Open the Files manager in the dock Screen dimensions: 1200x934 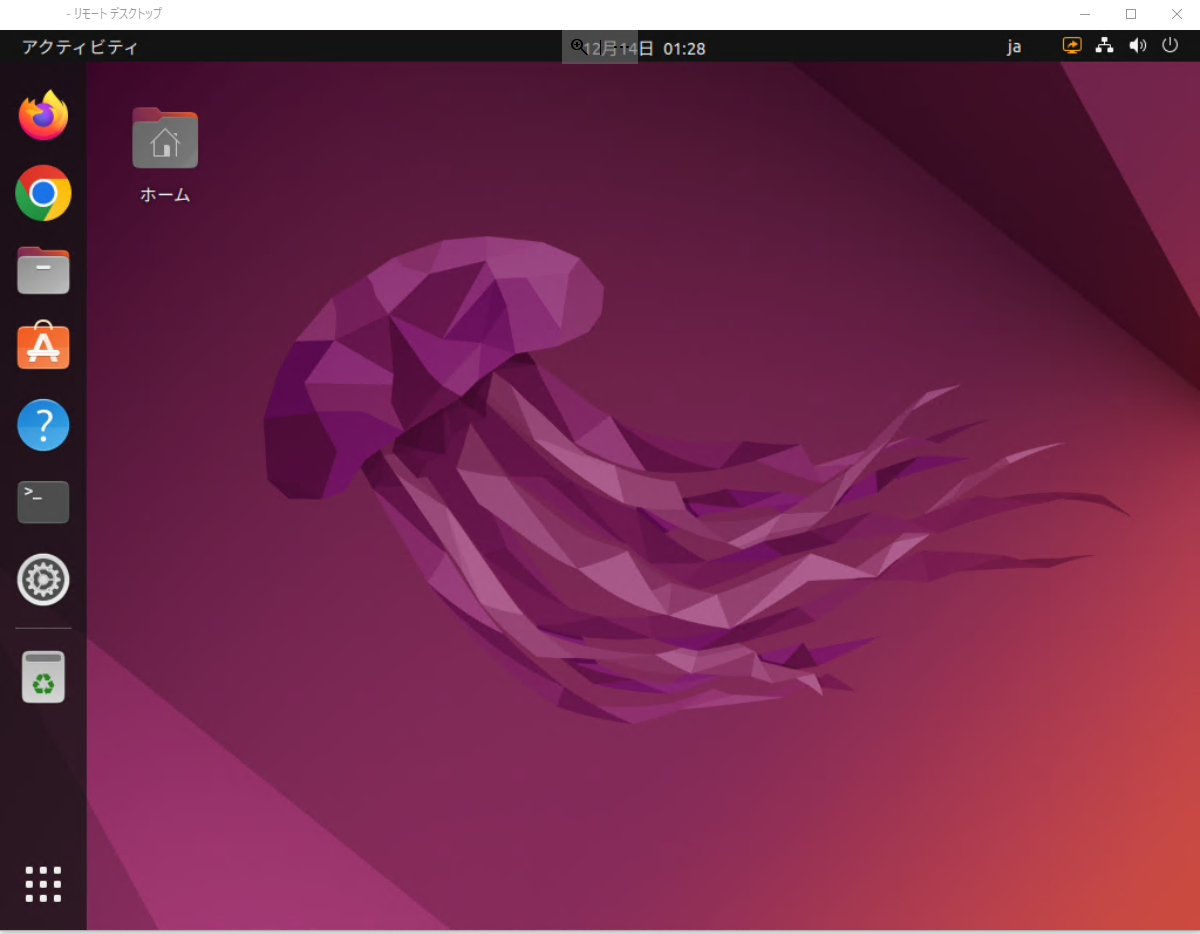point(43,270)
